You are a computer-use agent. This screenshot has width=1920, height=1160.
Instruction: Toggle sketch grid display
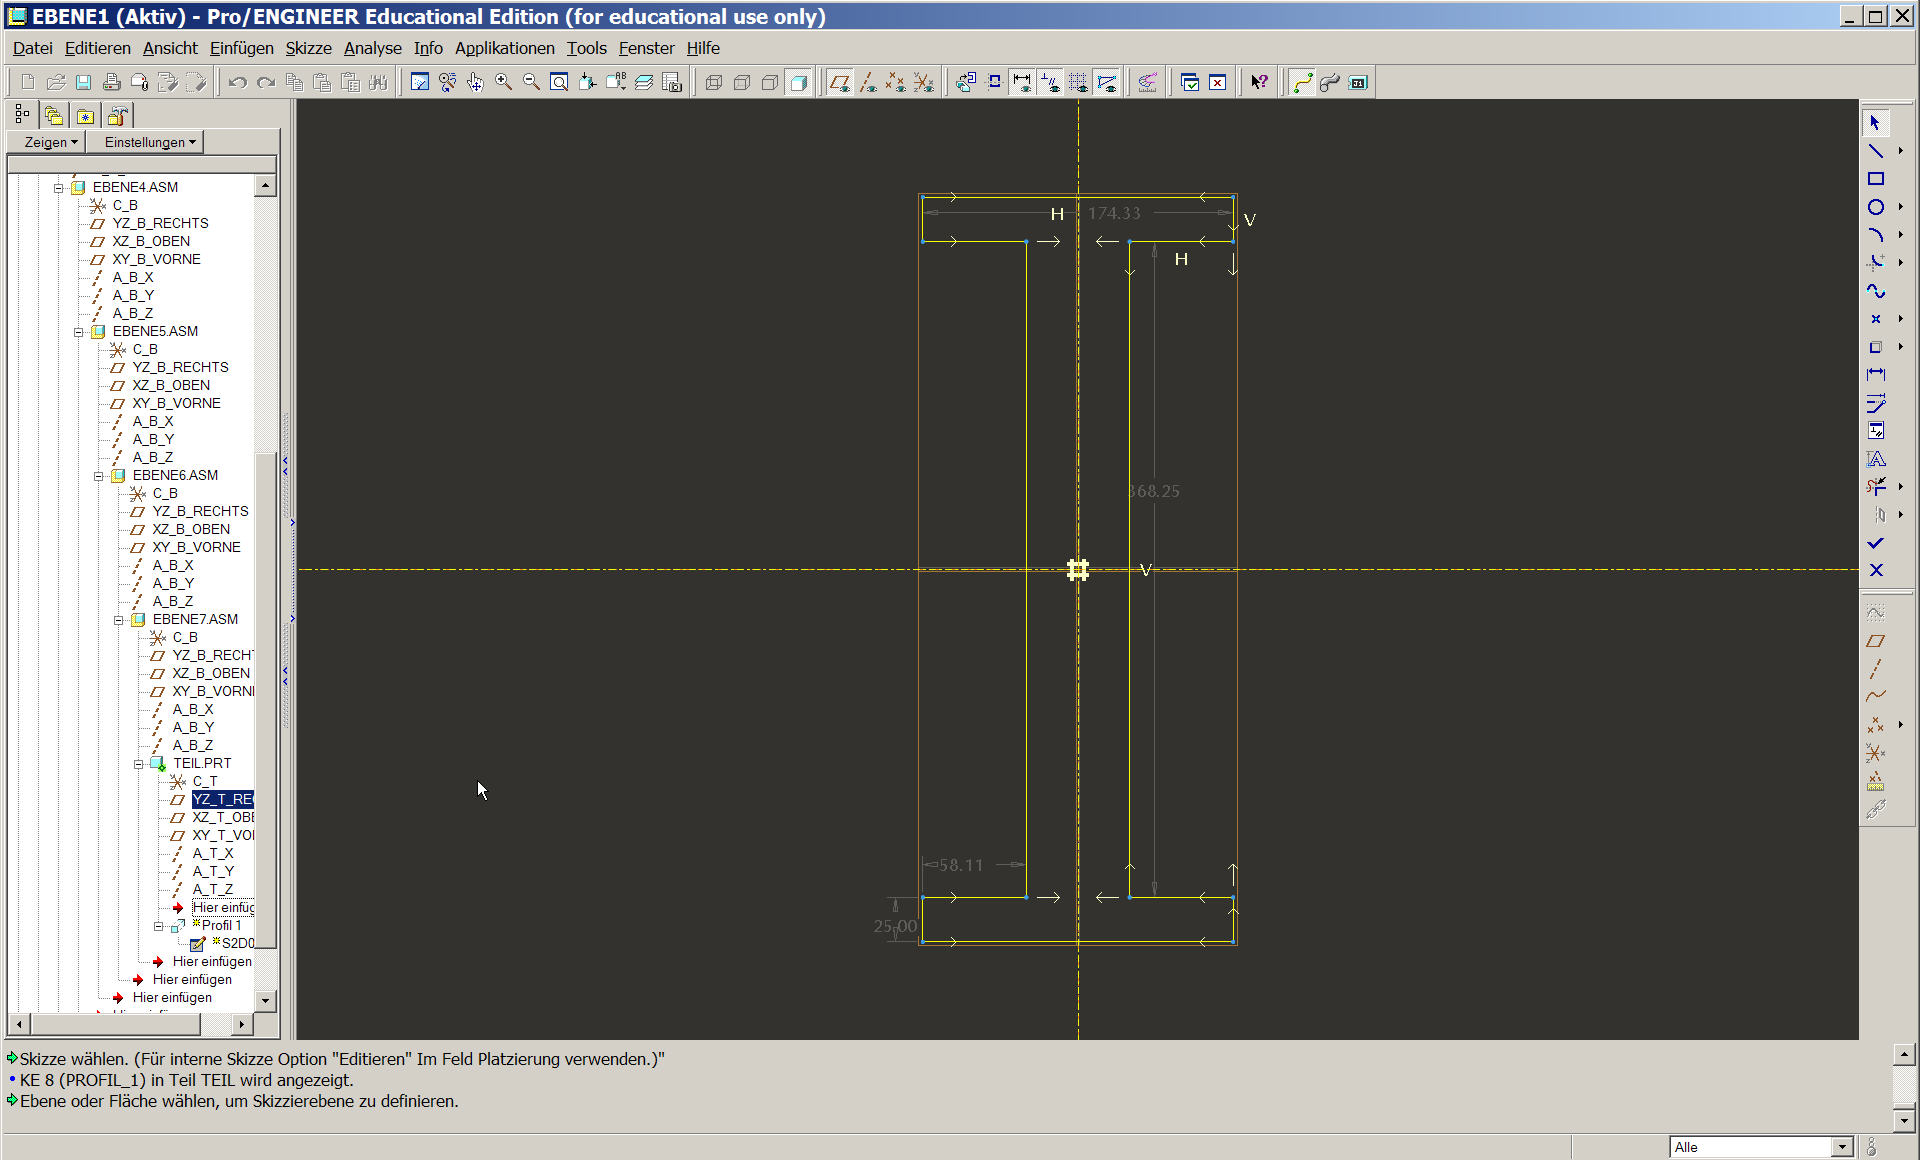(x=1078, y=83)
